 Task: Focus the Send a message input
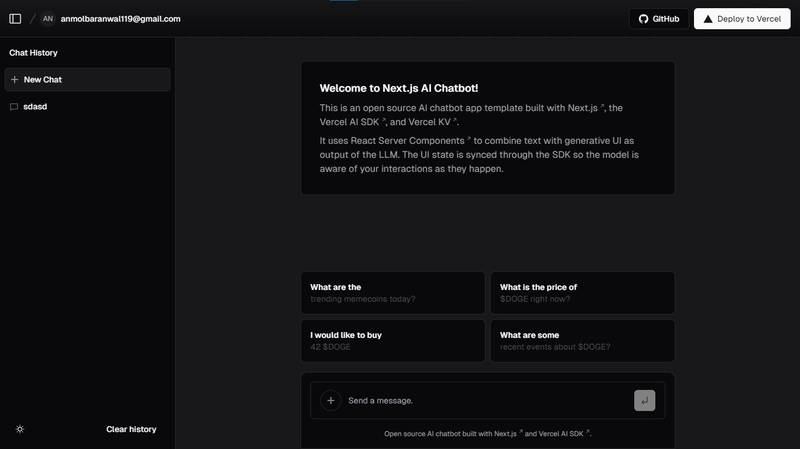point(487,401)
